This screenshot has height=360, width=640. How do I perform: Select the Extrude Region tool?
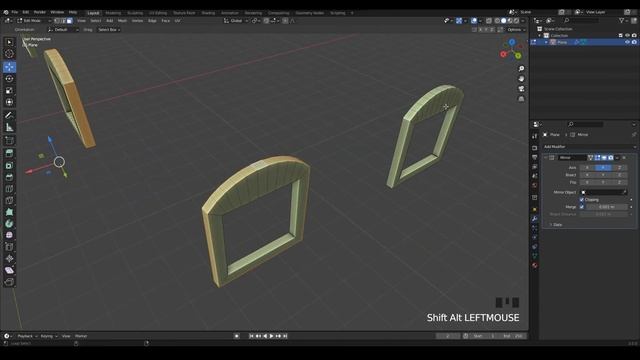point(9,153)
